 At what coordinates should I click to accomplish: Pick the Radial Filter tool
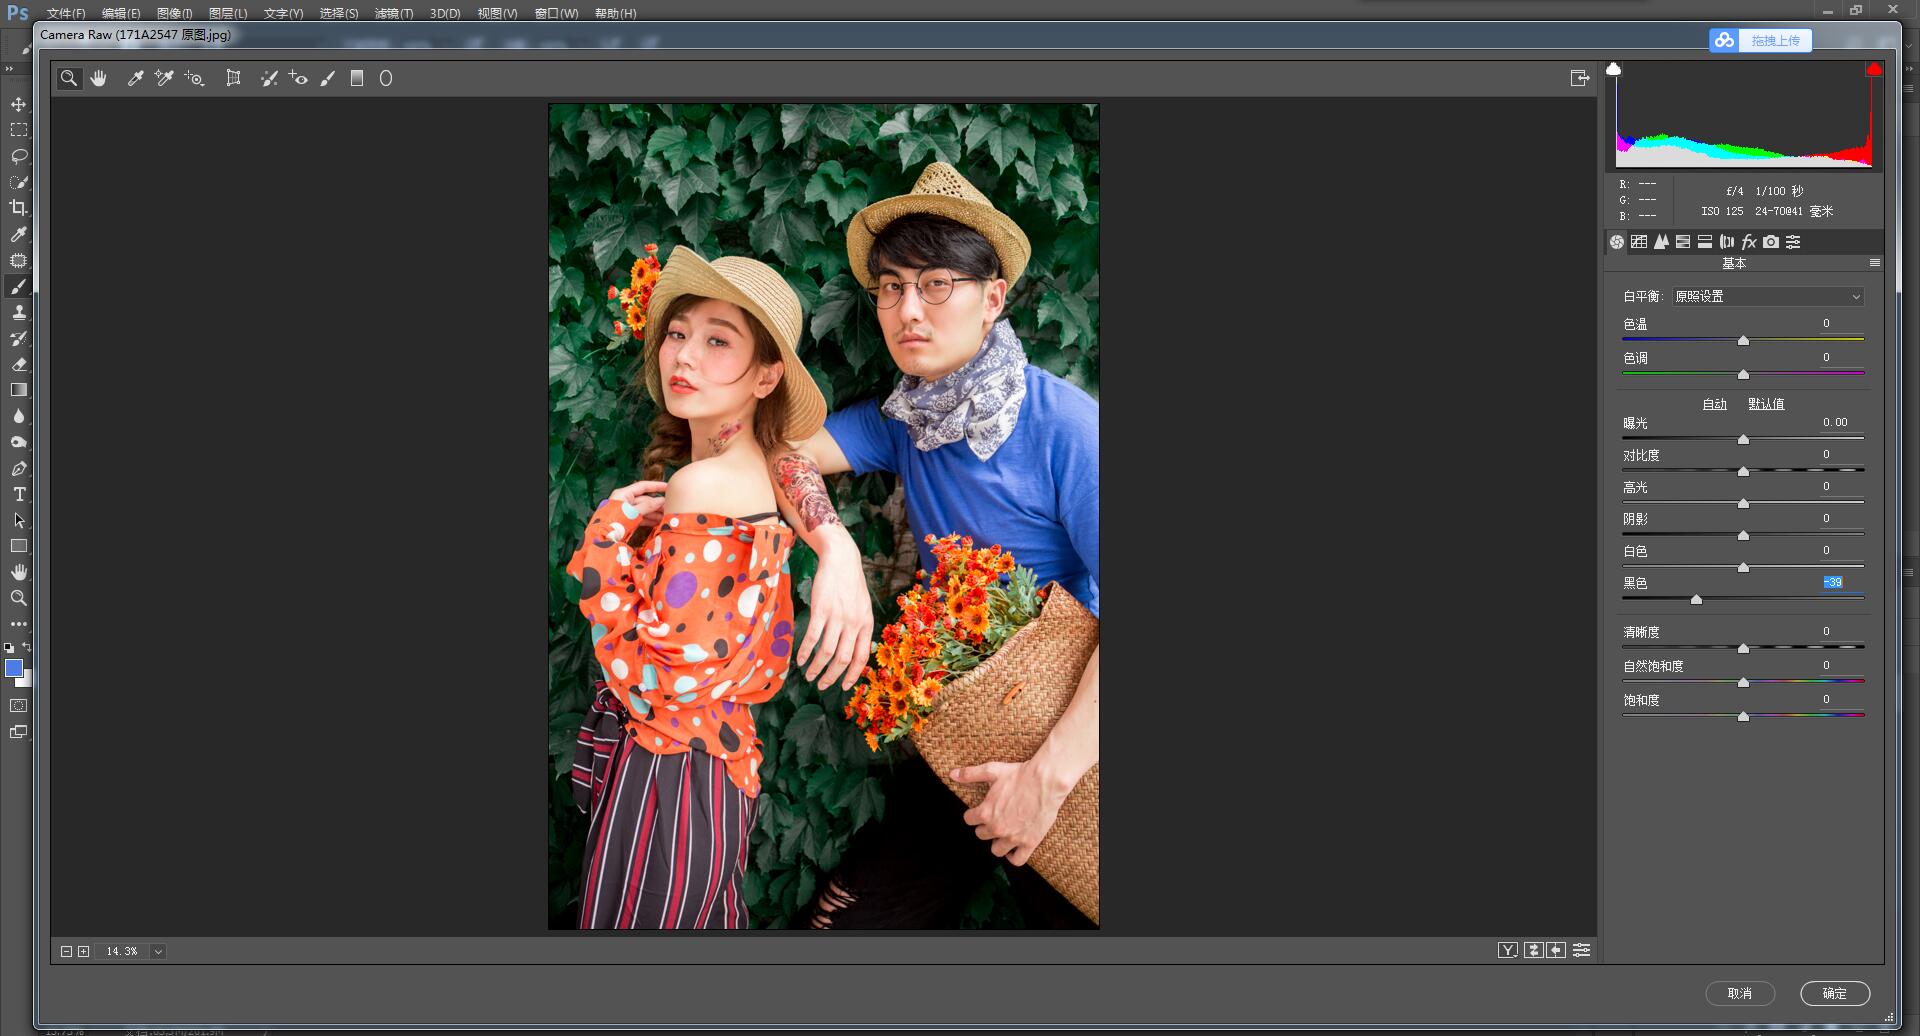[386, 78]
